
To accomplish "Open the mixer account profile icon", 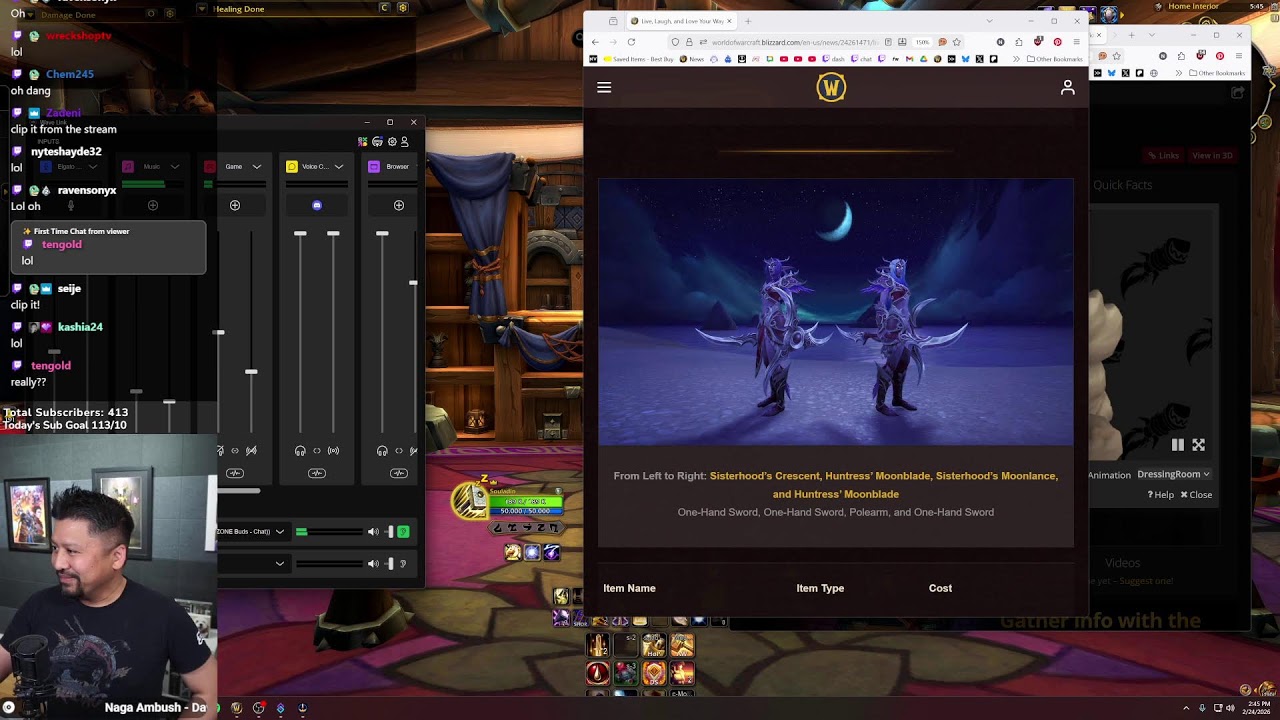I will [405, 142].
